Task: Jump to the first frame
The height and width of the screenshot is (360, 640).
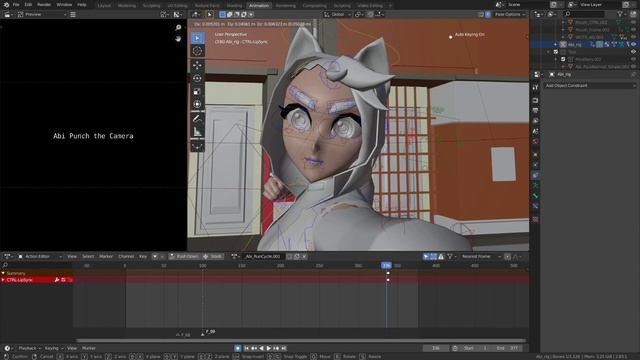Action: click(x=247, y=348)
